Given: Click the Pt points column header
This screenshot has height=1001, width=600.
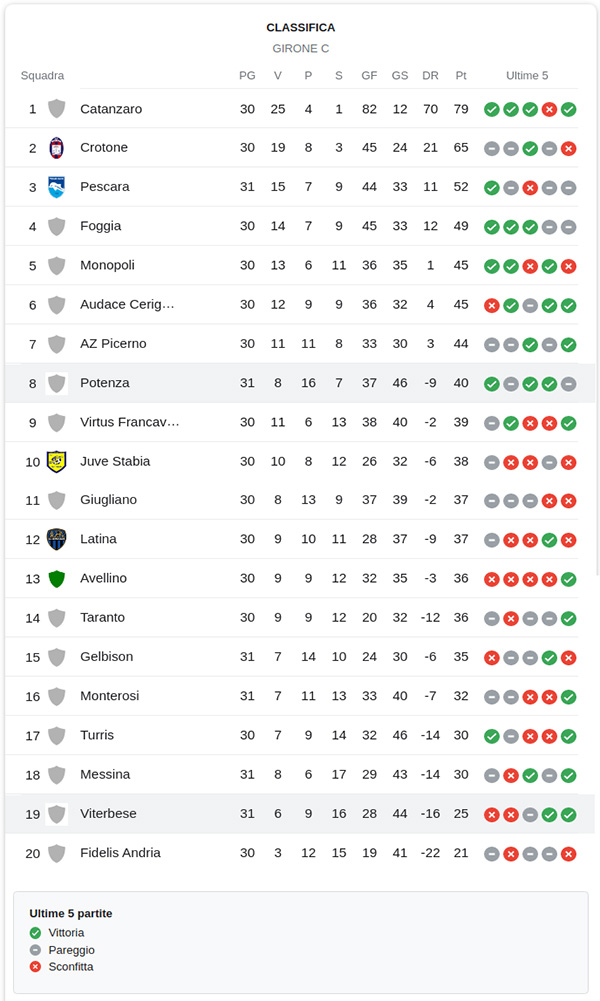Looking at the screenshot, I should 461,76.
